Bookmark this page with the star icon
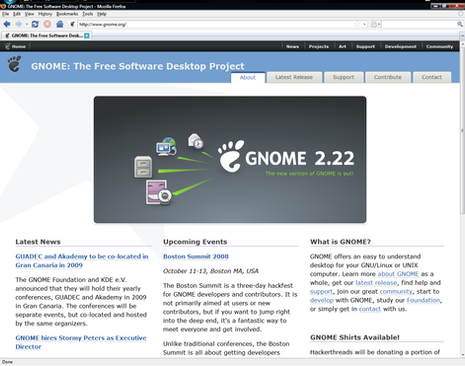 [357, 24]
